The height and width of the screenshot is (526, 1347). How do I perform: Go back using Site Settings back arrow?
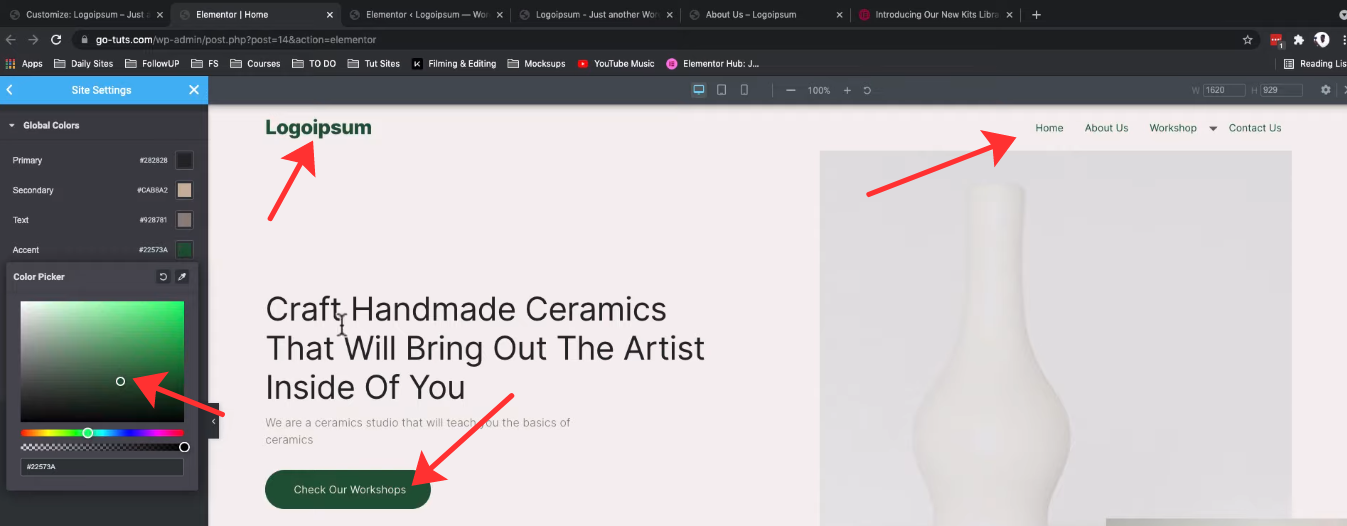click(9, 90)
